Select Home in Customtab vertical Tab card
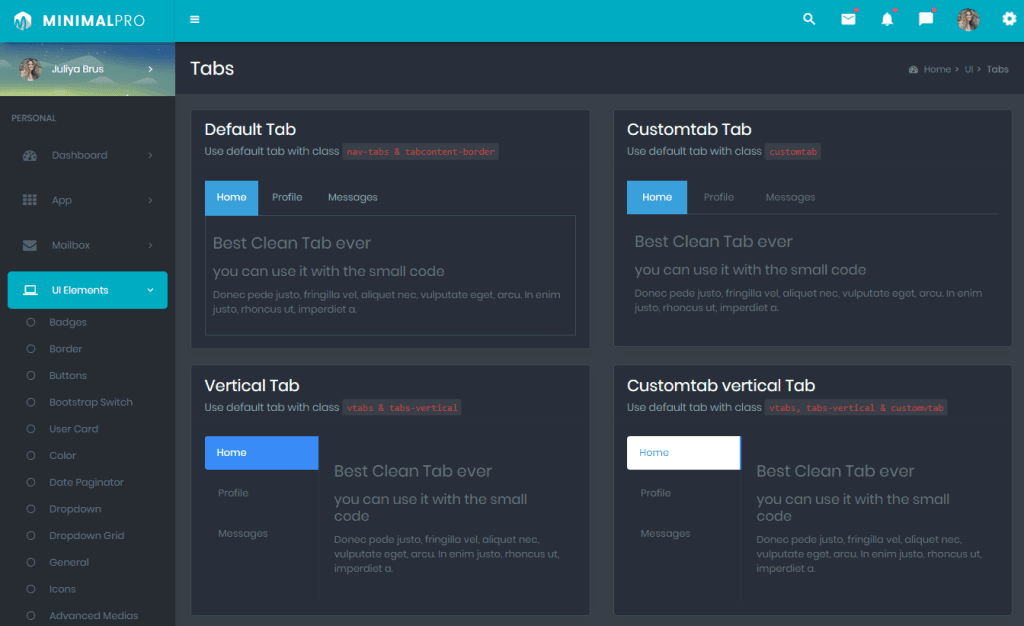 (684, 452)
